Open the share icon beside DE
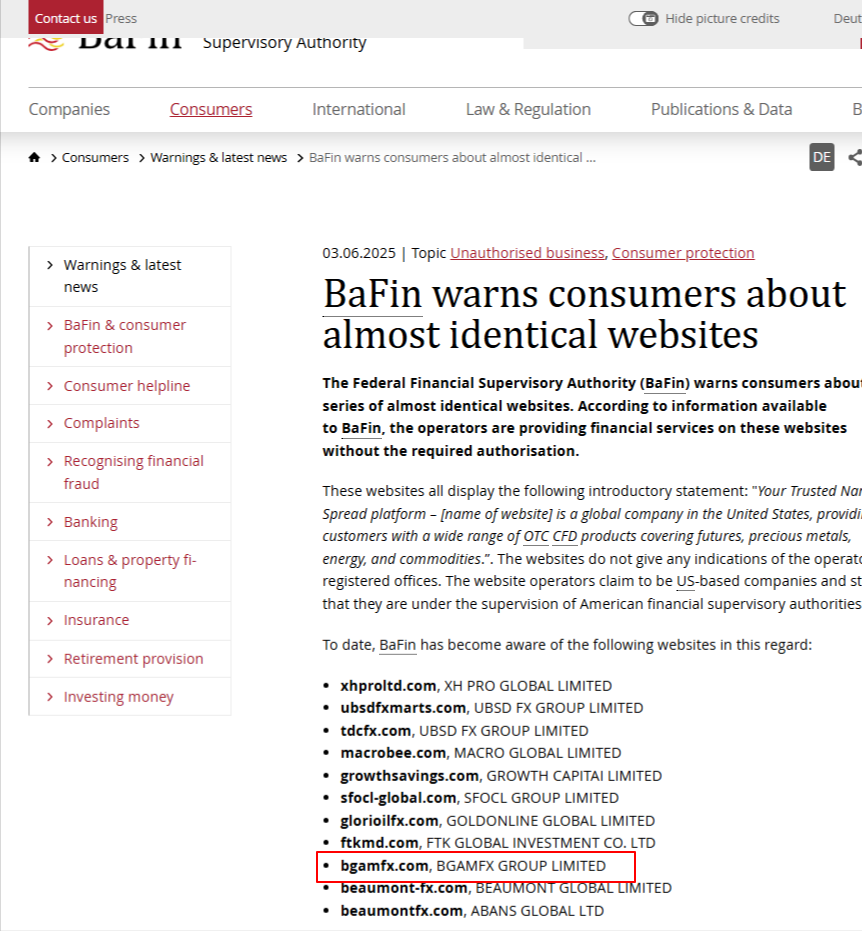The width and height of the screenshot is (862, 931). point(855,157)
